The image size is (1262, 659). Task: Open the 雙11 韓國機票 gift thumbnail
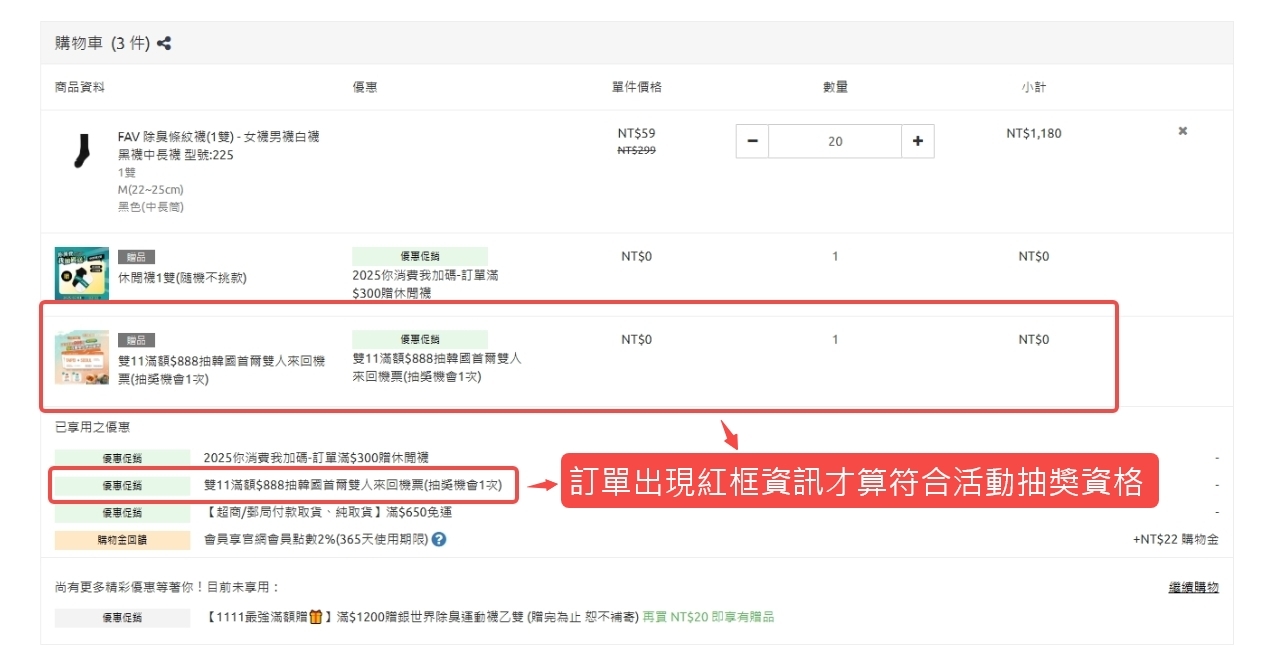pyautogui.click(x=81, y=358)
